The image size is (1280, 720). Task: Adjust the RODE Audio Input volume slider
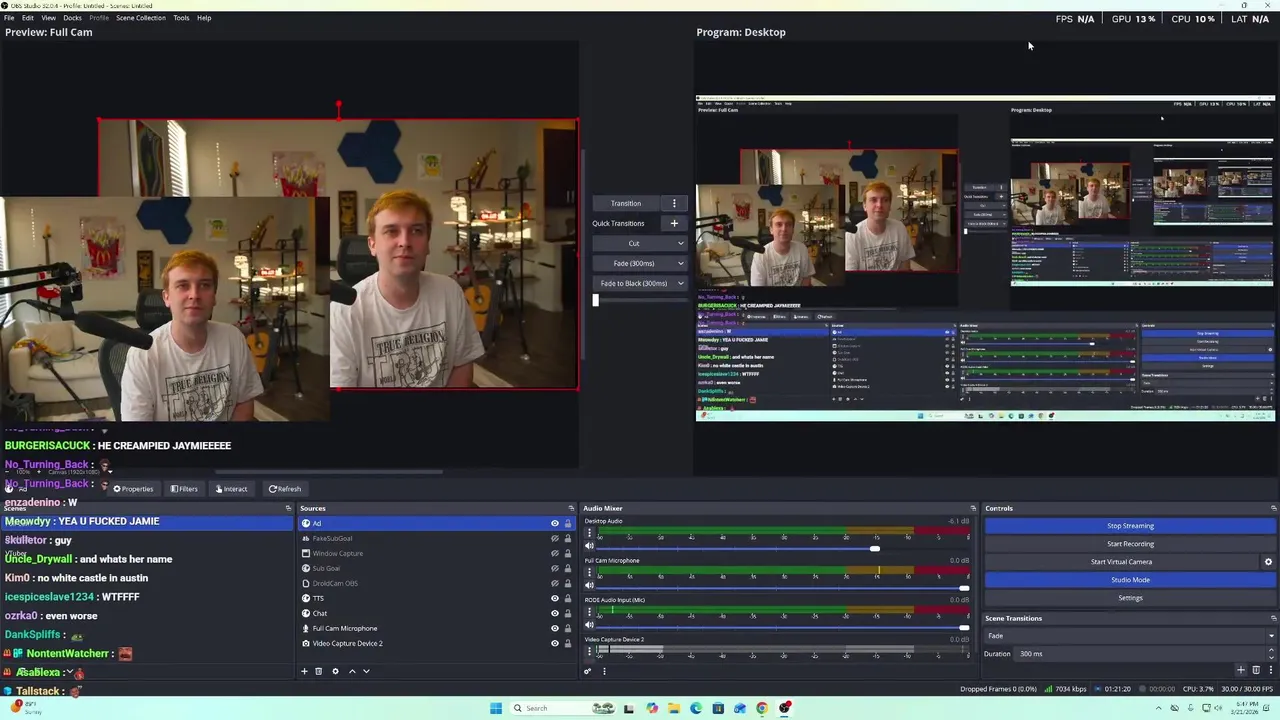[x=783, y=627]
